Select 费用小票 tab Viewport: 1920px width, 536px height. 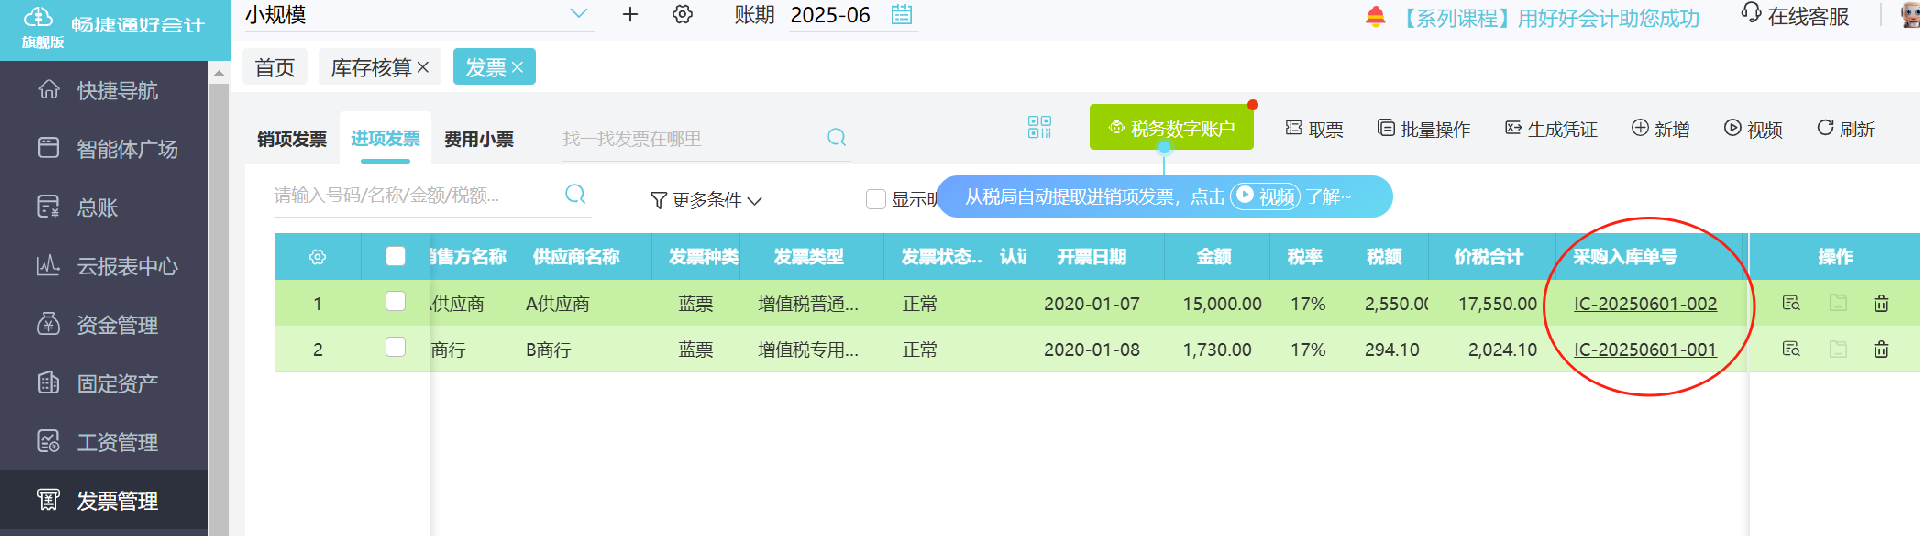pos(479,139)
